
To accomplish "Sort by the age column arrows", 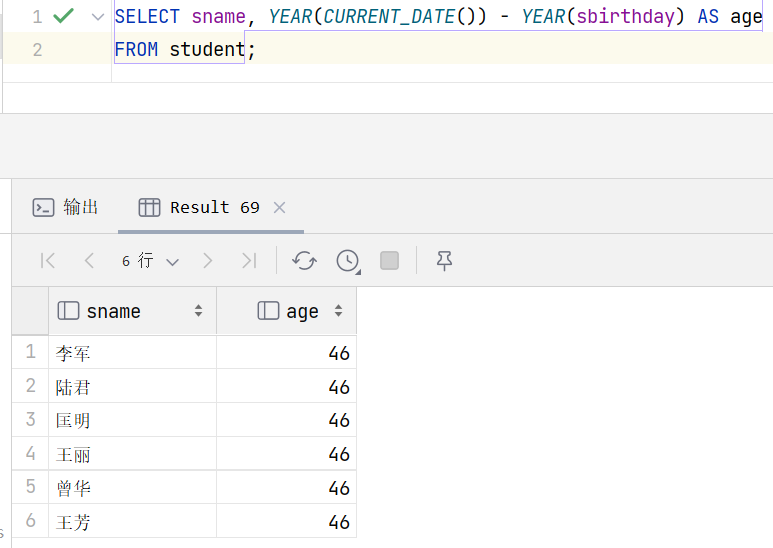I will click(338, 310).
